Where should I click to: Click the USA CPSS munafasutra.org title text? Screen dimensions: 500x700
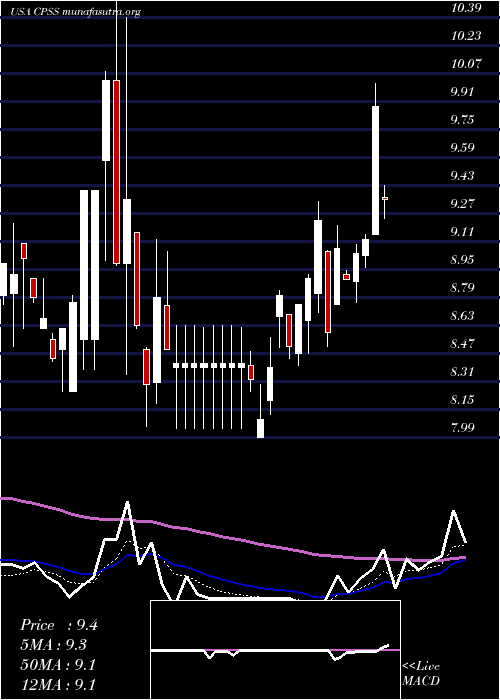pos(75,12)
